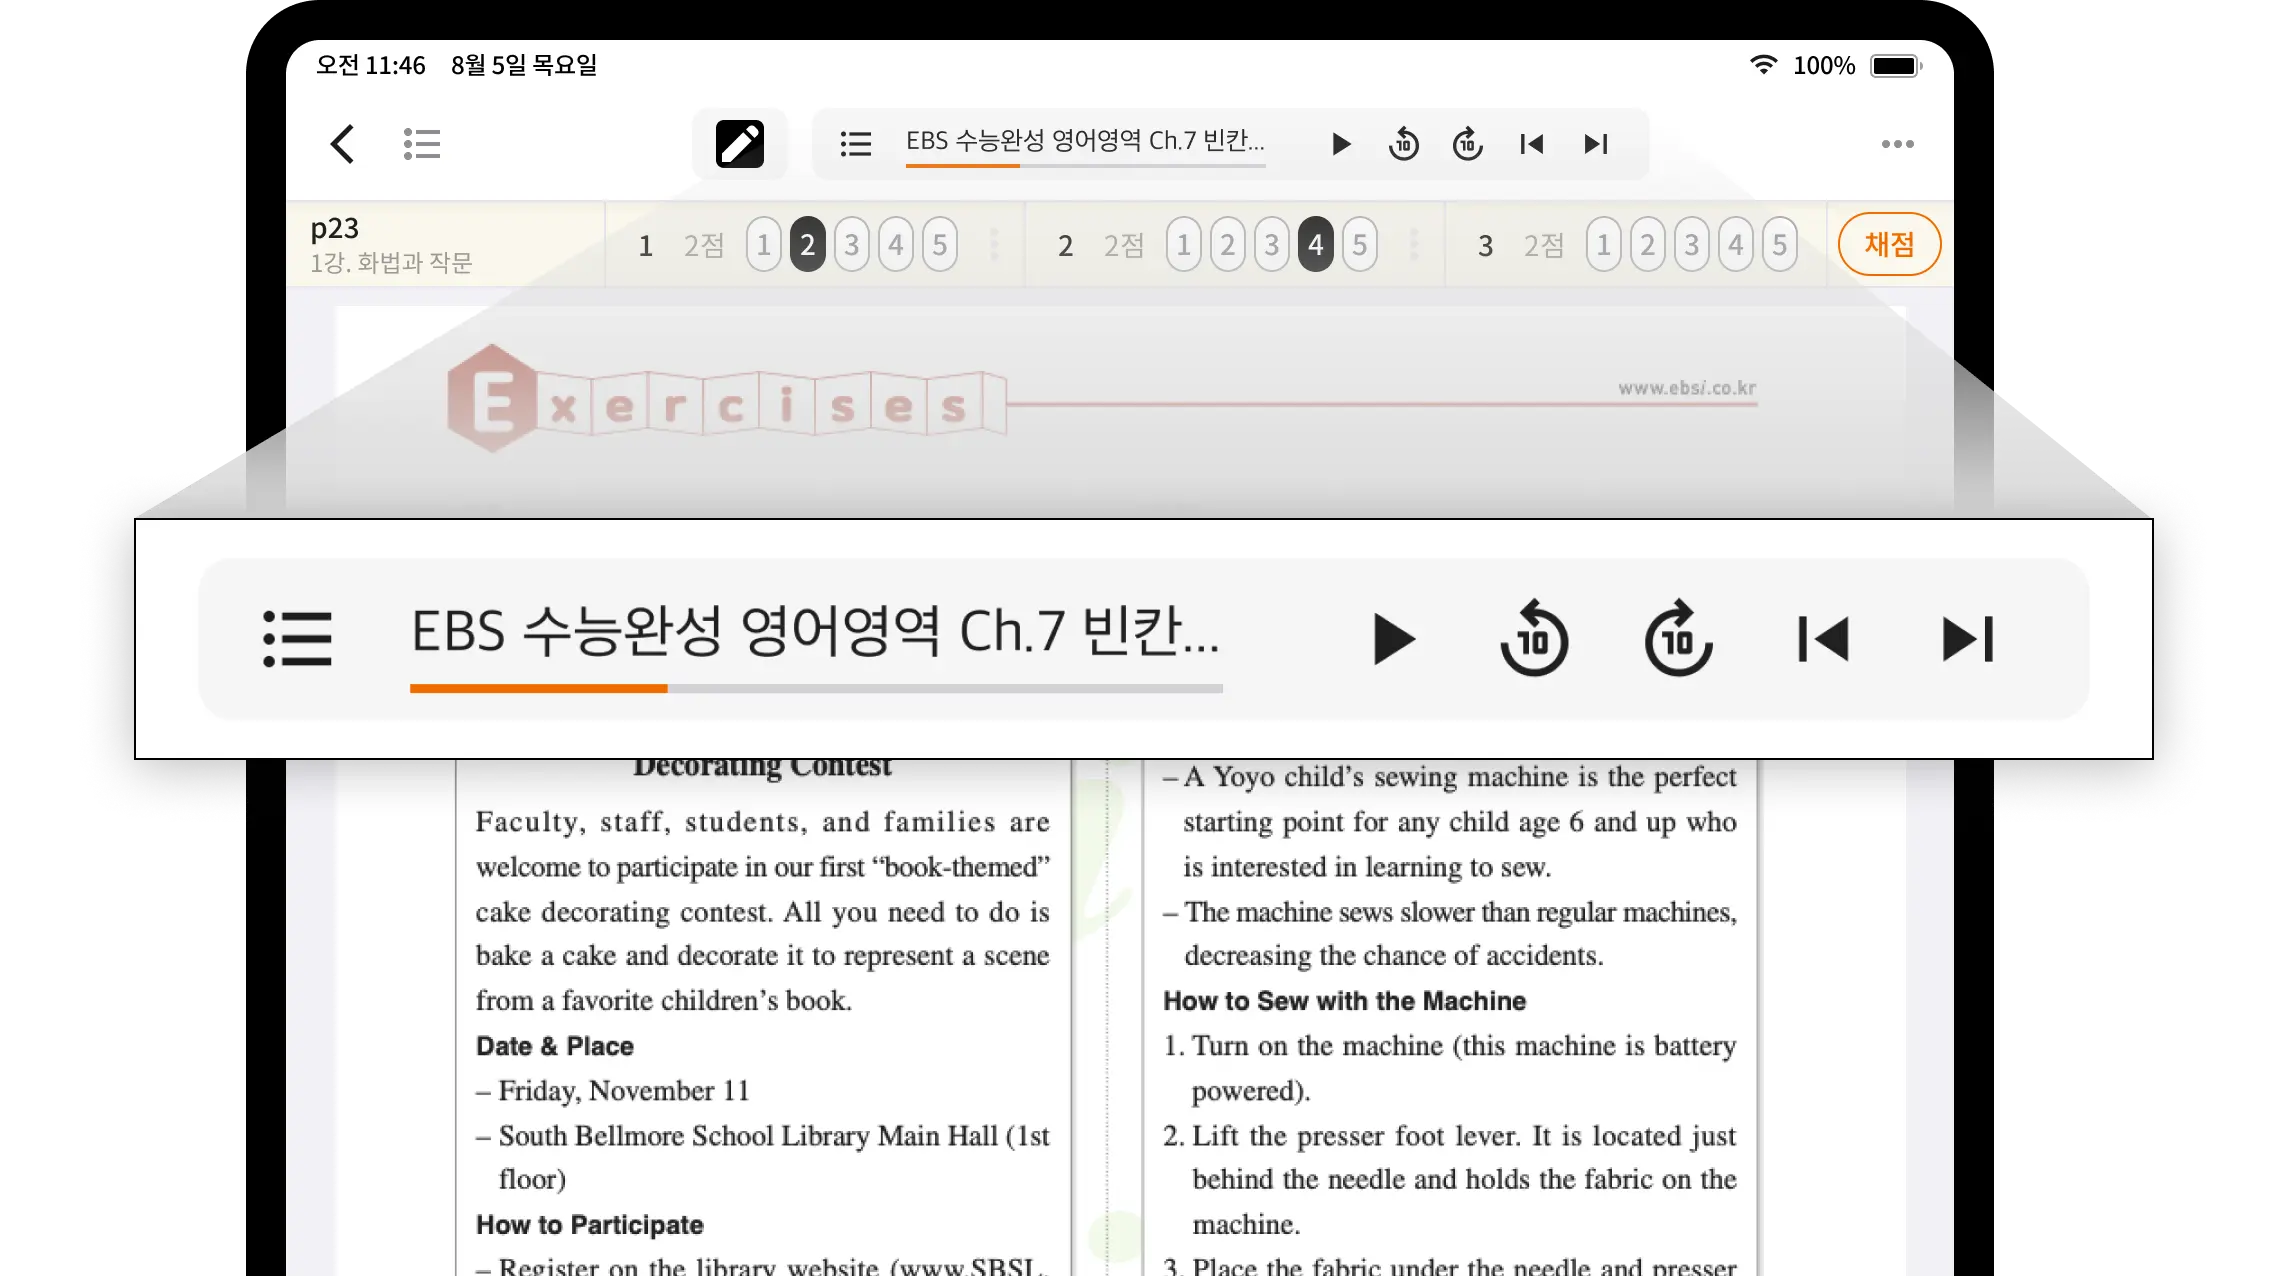Select answer 2 for question 1
2286x1276 pixels.
807,245
